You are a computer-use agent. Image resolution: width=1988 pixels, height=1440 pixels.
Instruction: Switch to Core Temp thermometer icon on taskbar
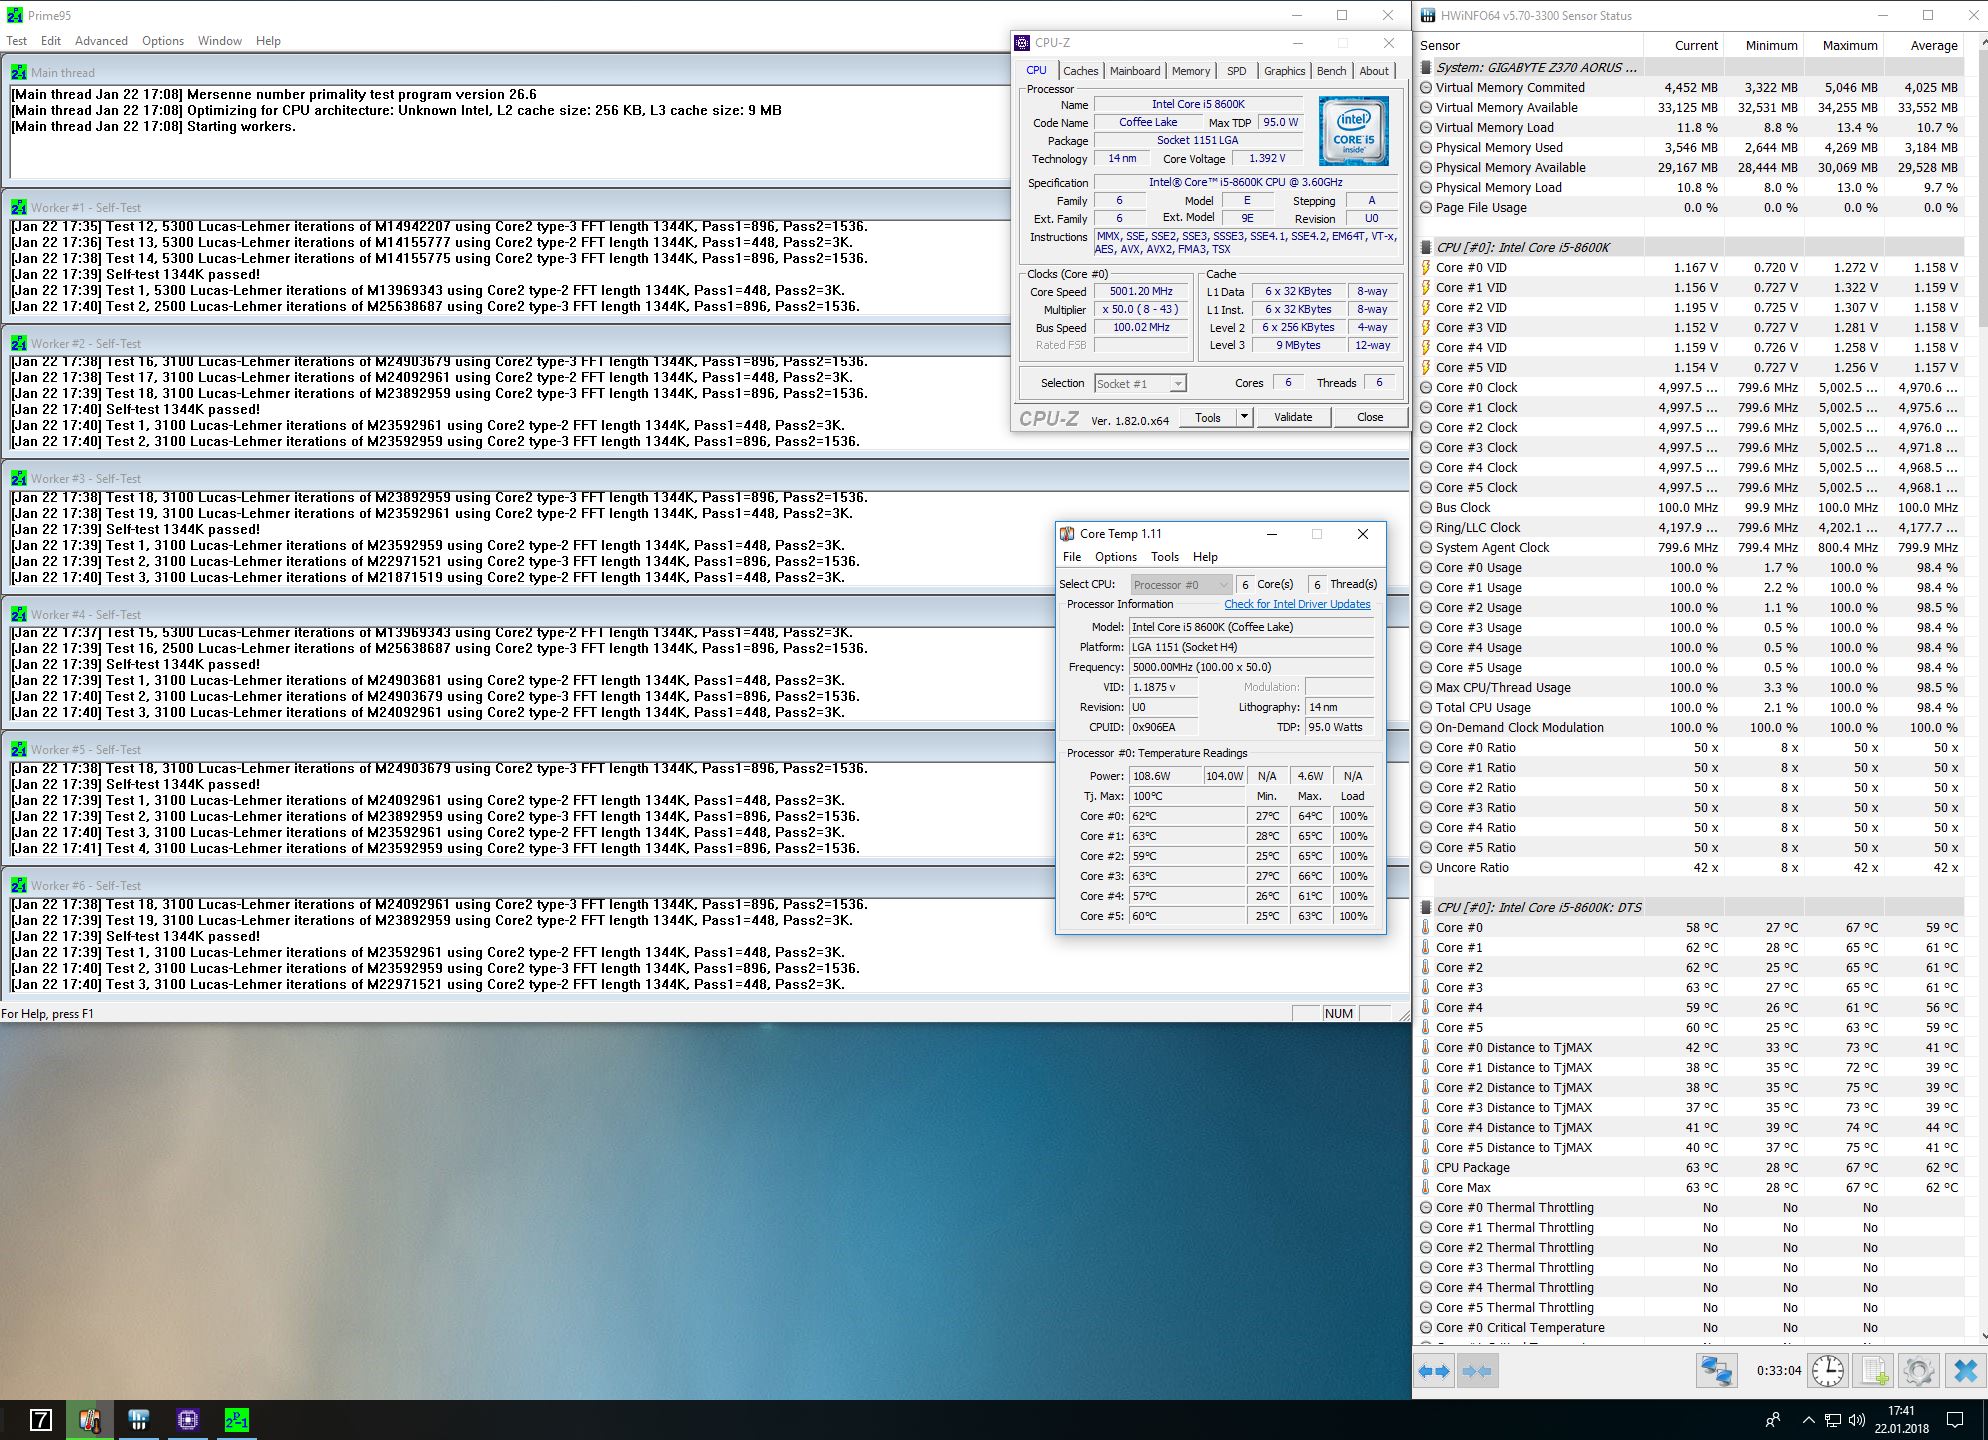(x=89, y=1420)
